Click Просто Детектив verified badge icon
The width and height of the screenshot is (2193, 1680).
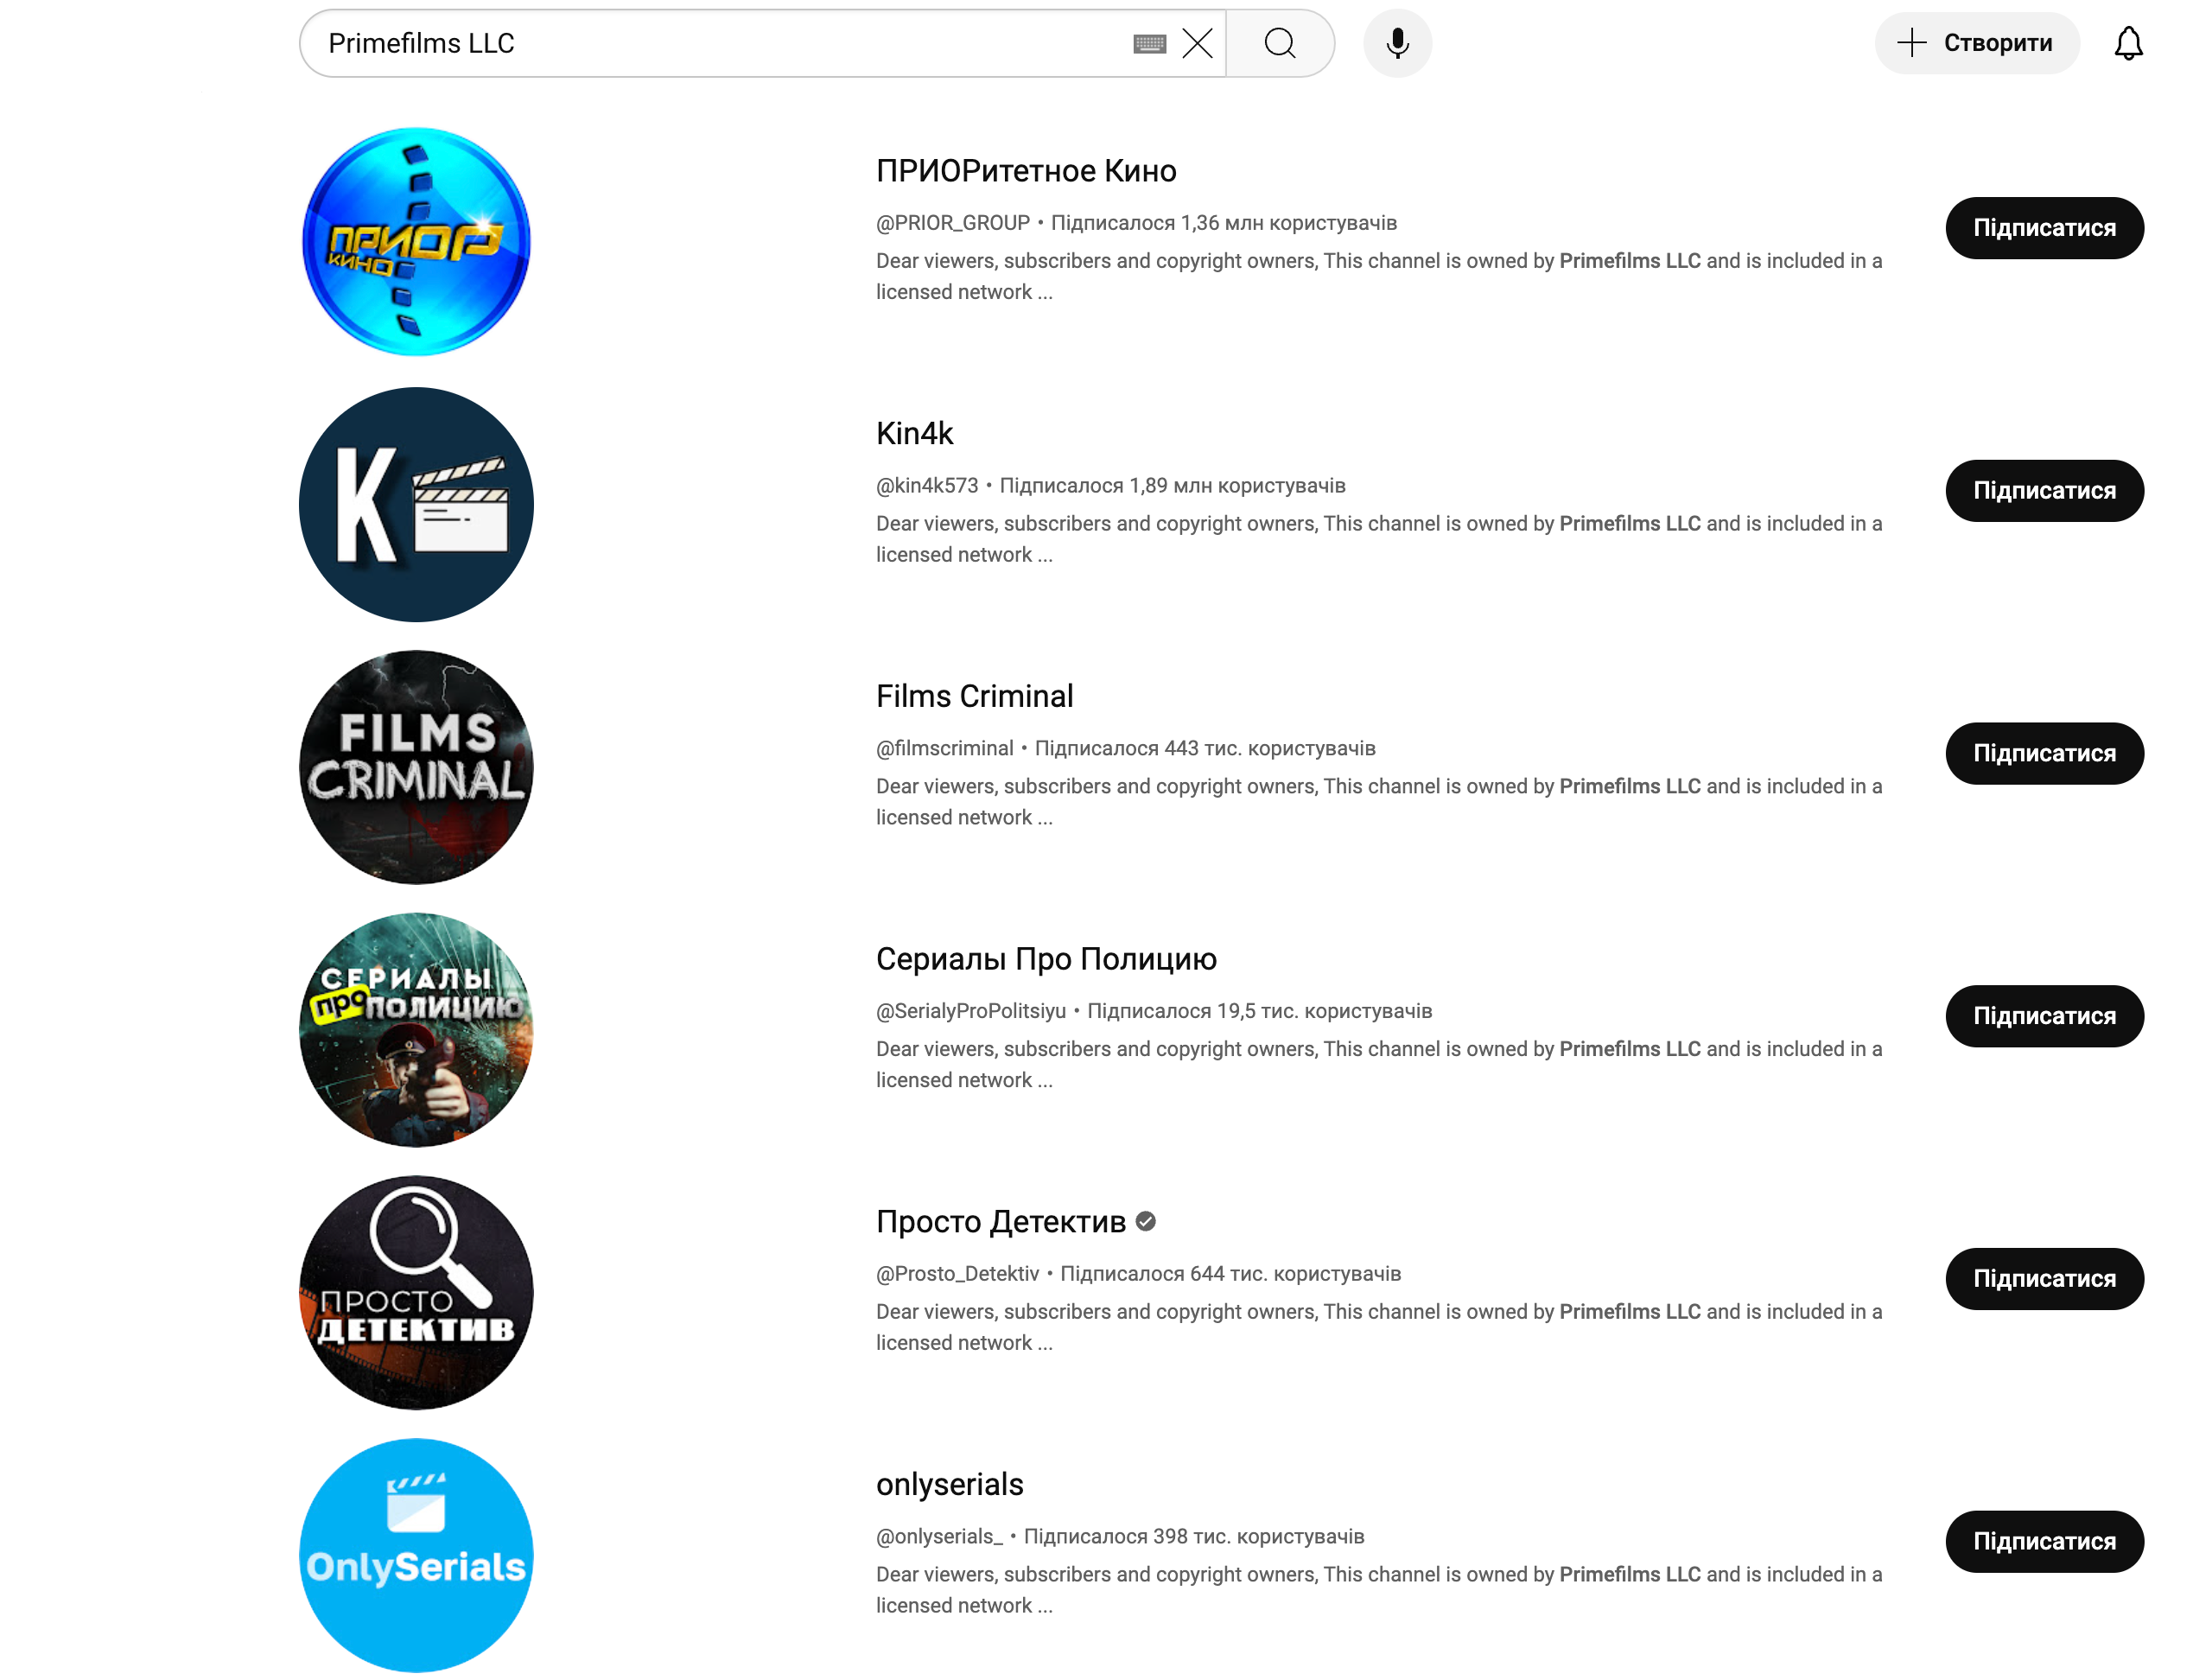point(1146,1221)
